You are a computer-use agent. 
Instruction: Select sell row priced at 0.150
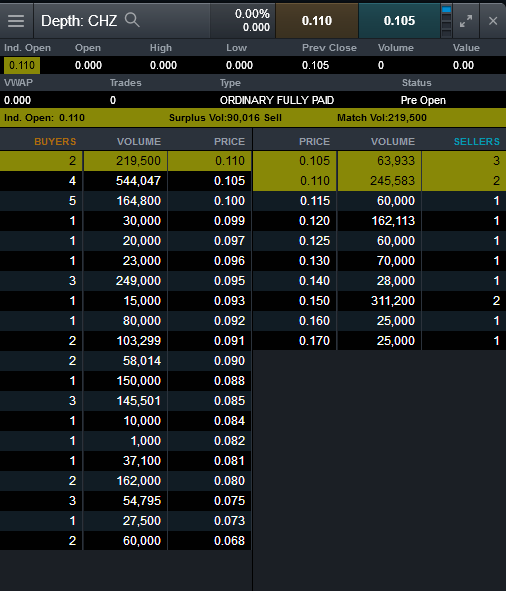tap(379, 301)
